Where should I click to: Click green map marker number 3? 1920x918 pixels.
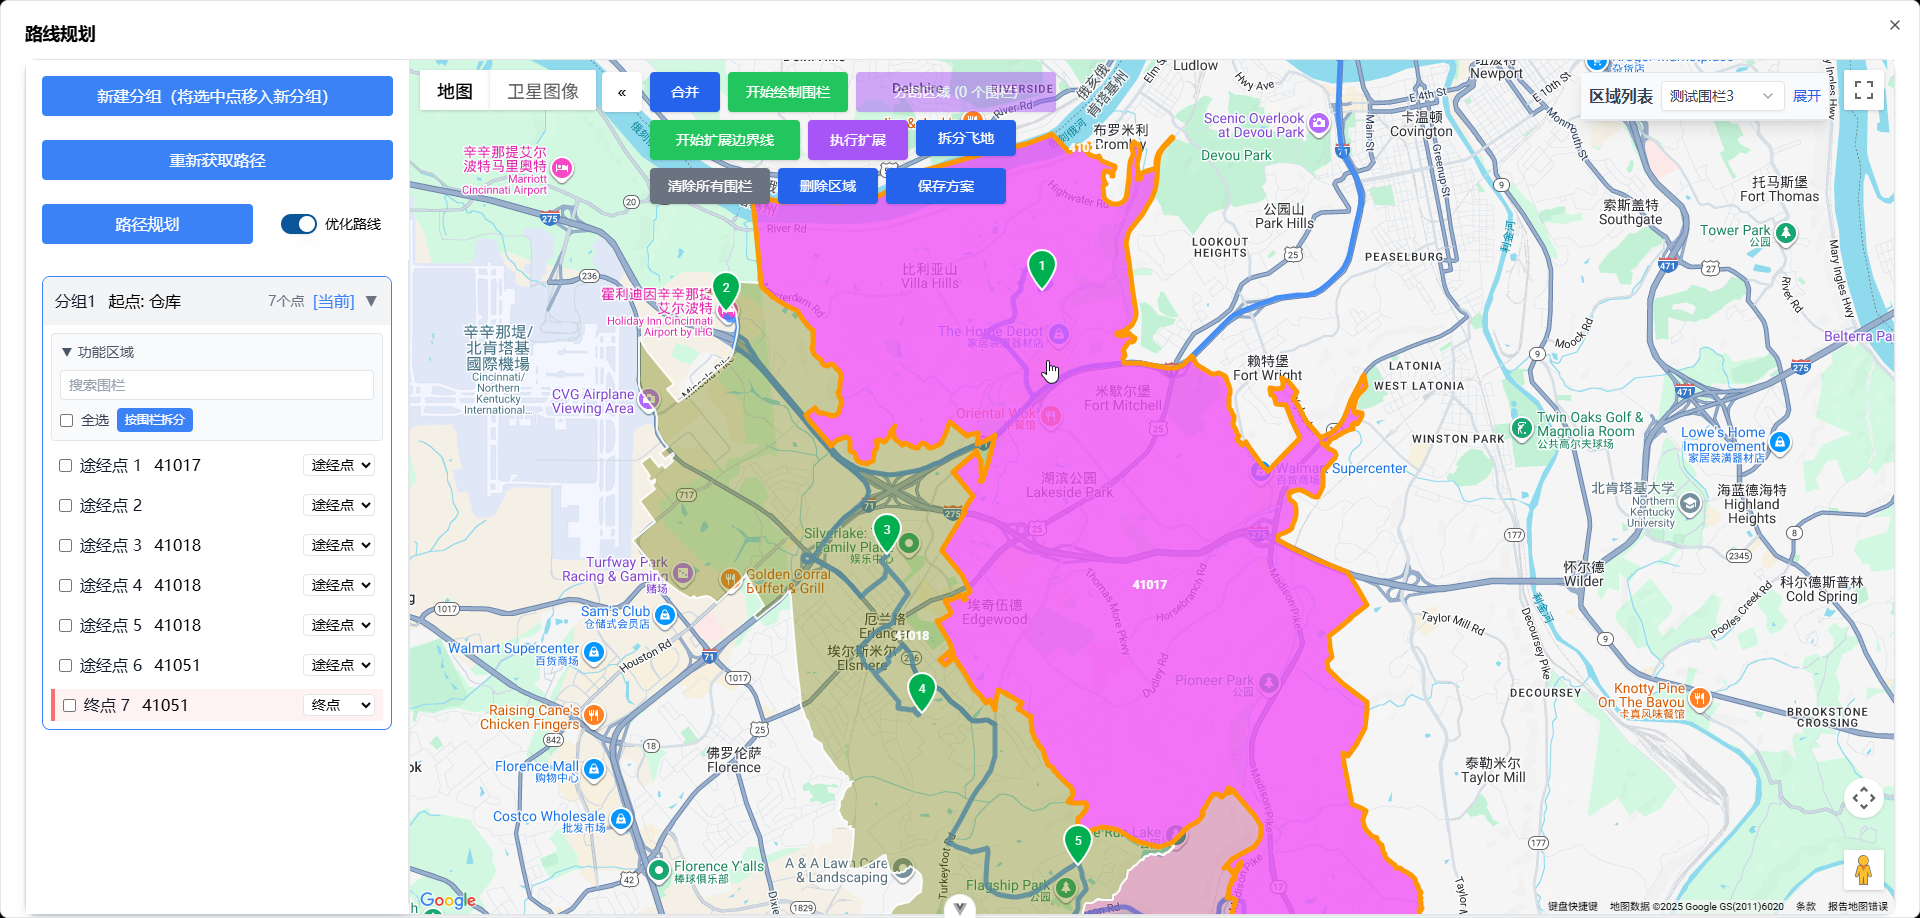(x=886, y=531)
